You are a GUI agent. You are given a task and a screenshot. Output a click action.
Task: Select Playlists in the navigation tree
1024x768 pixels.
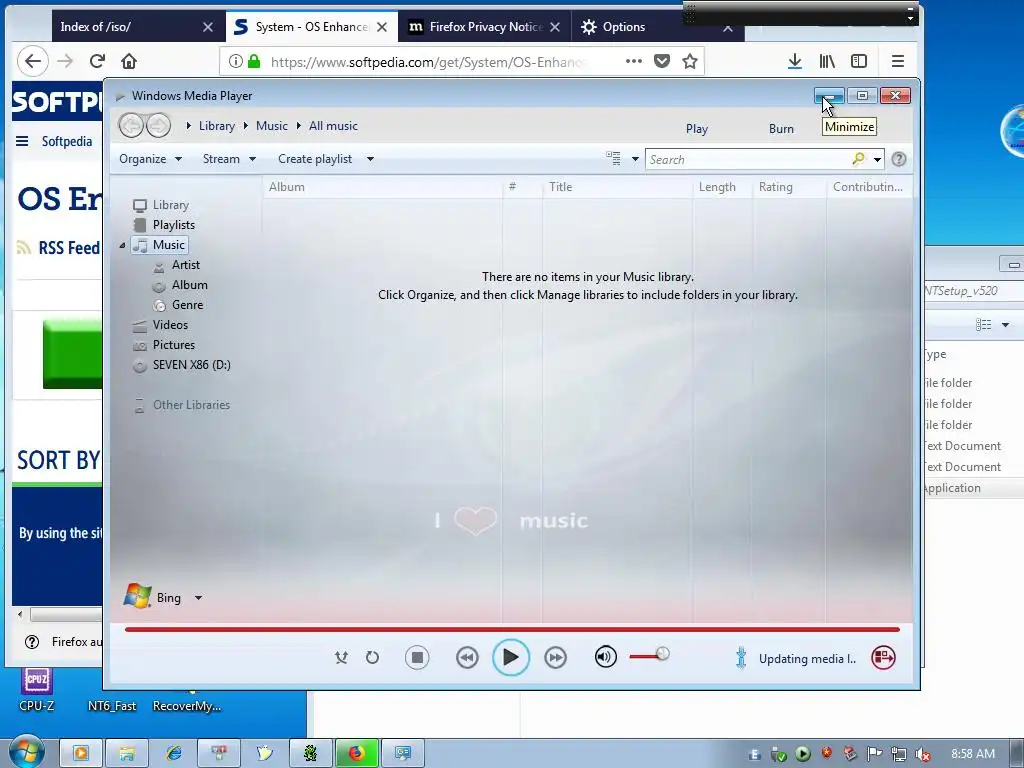174,225
